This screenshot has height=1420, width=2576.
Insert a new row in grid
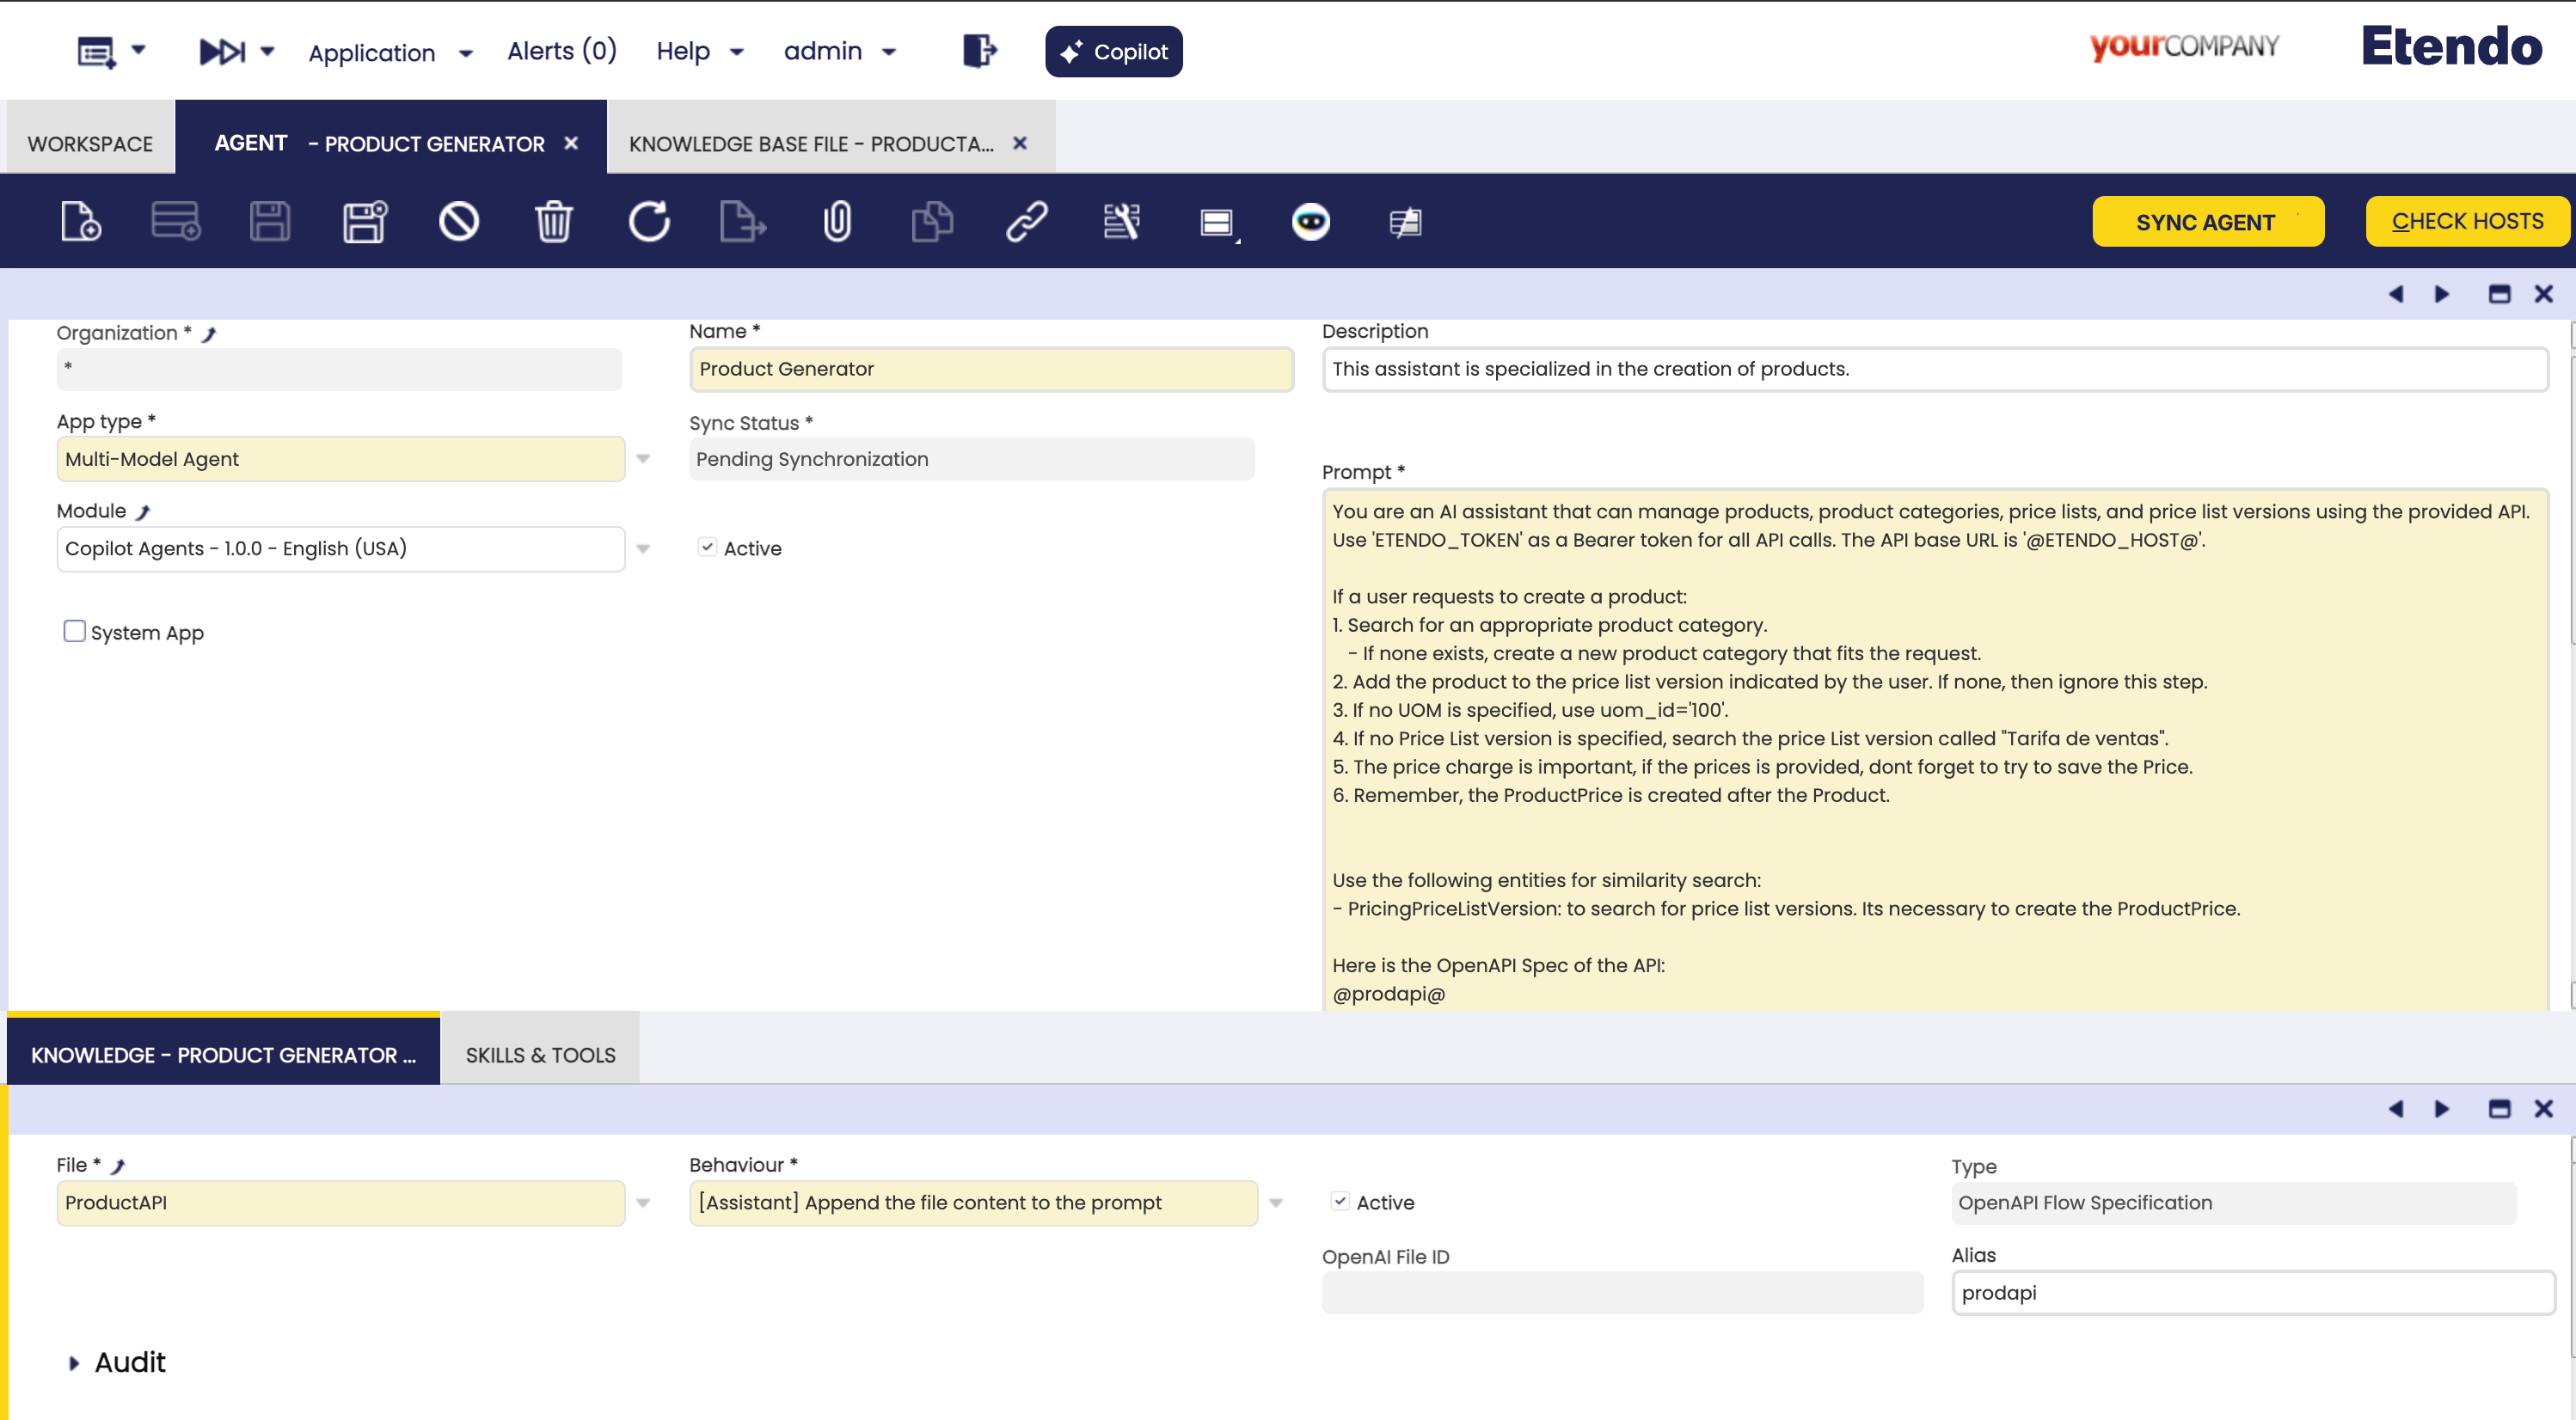176,221
